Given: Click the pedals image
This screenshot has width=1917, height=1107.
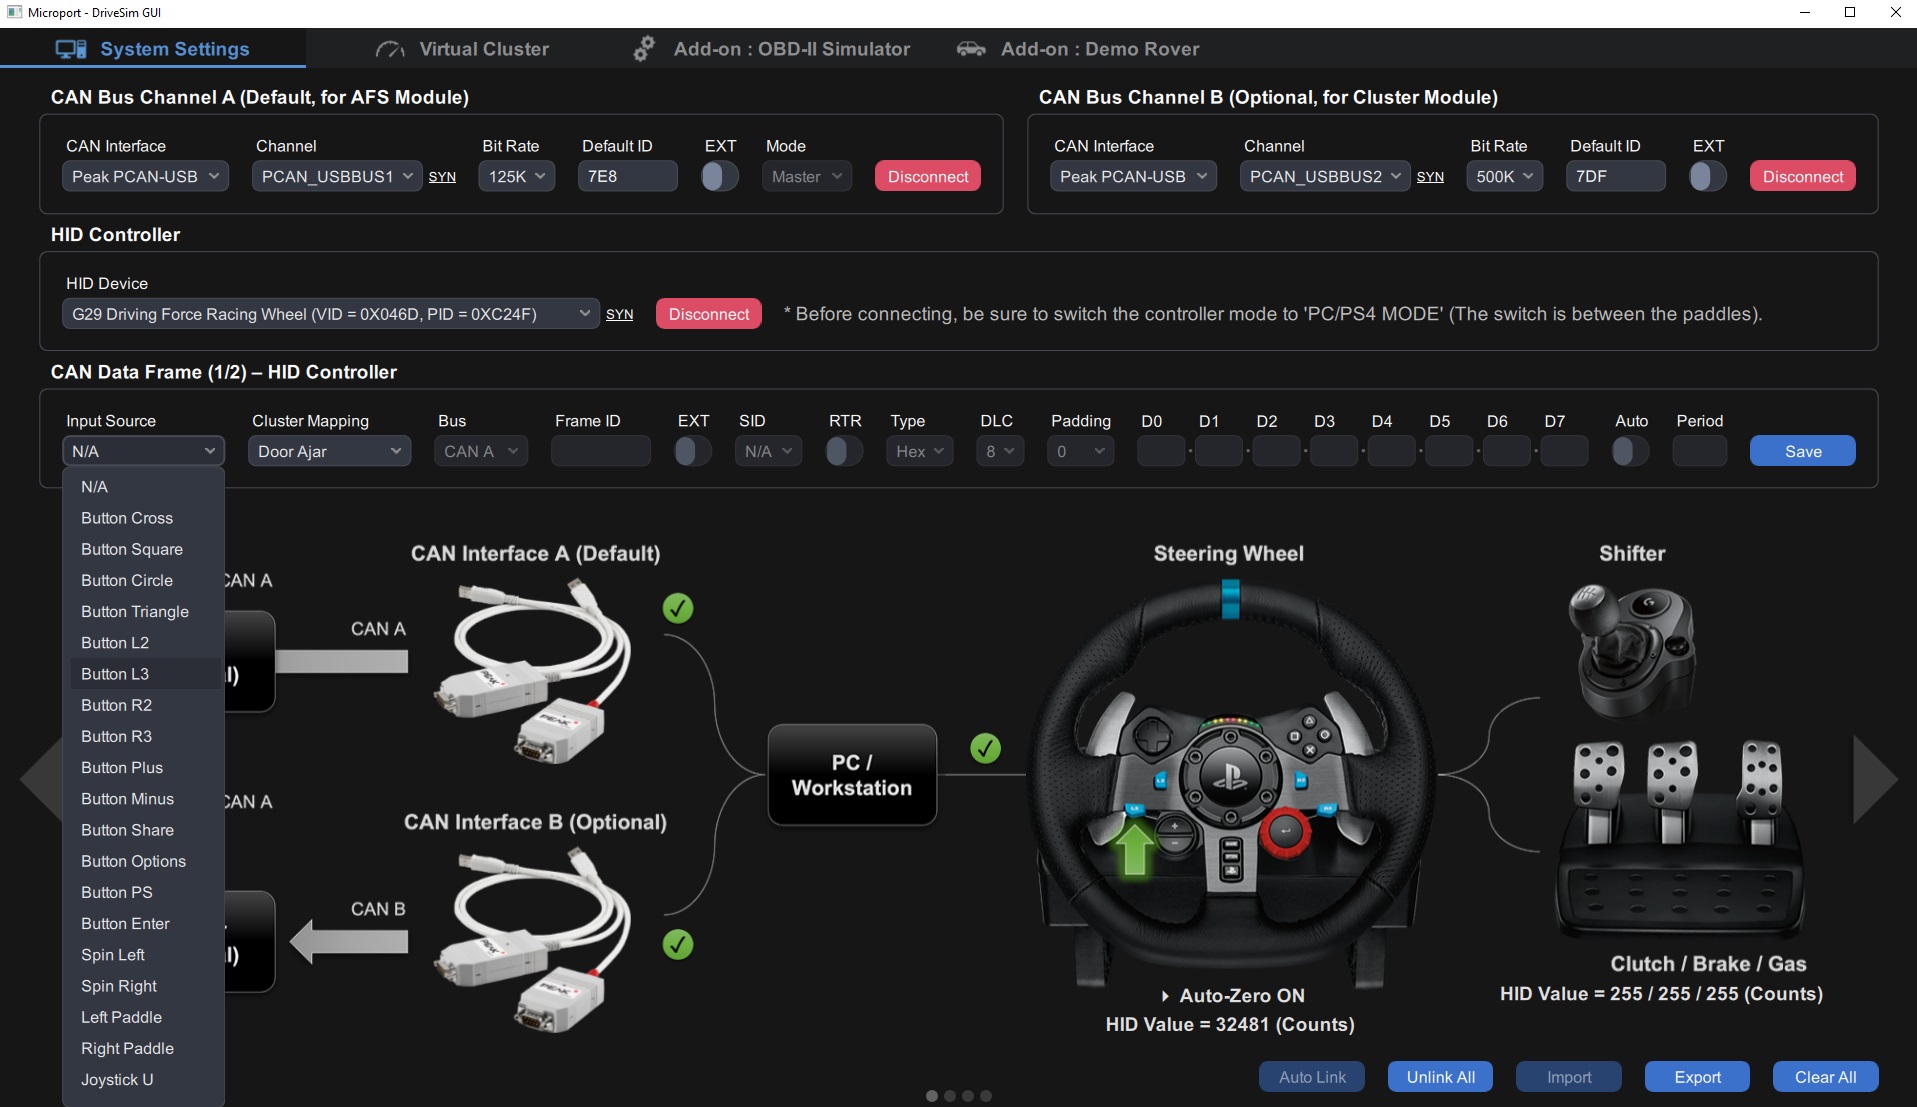Looking at the screenshot, I should tap(1680, 838).
